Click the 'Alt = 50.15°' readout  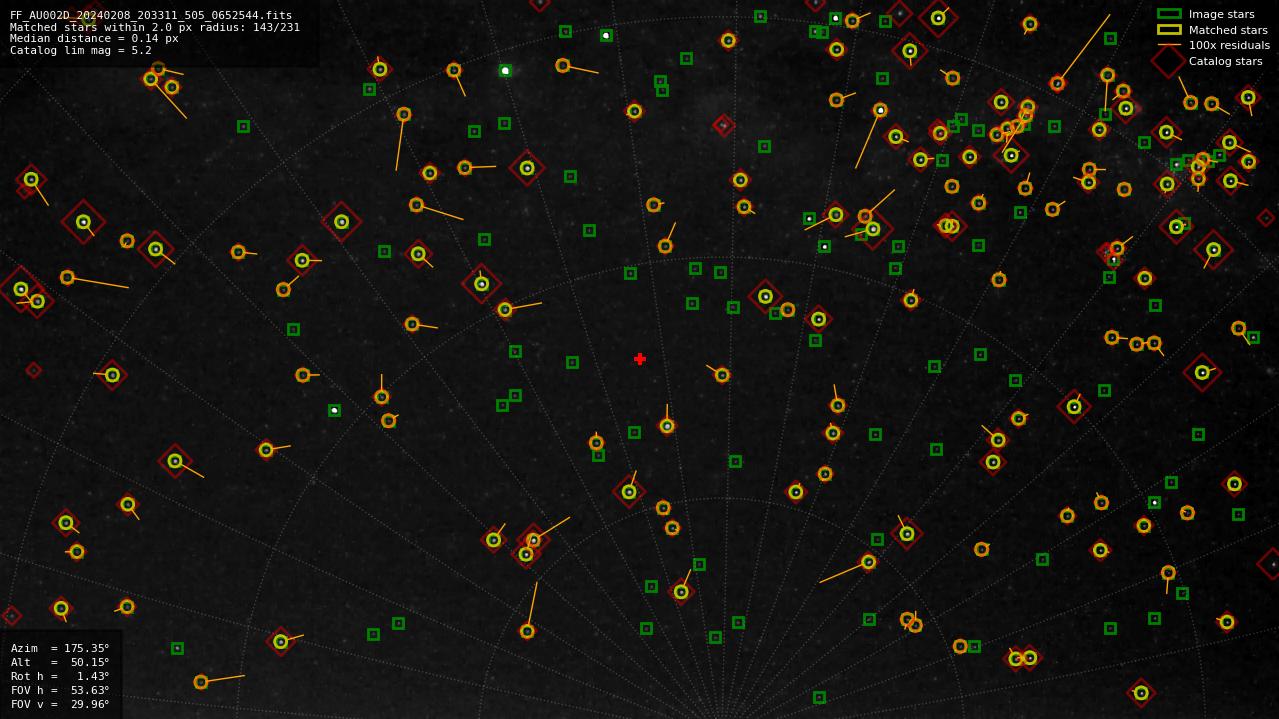(x=60, y=662)
